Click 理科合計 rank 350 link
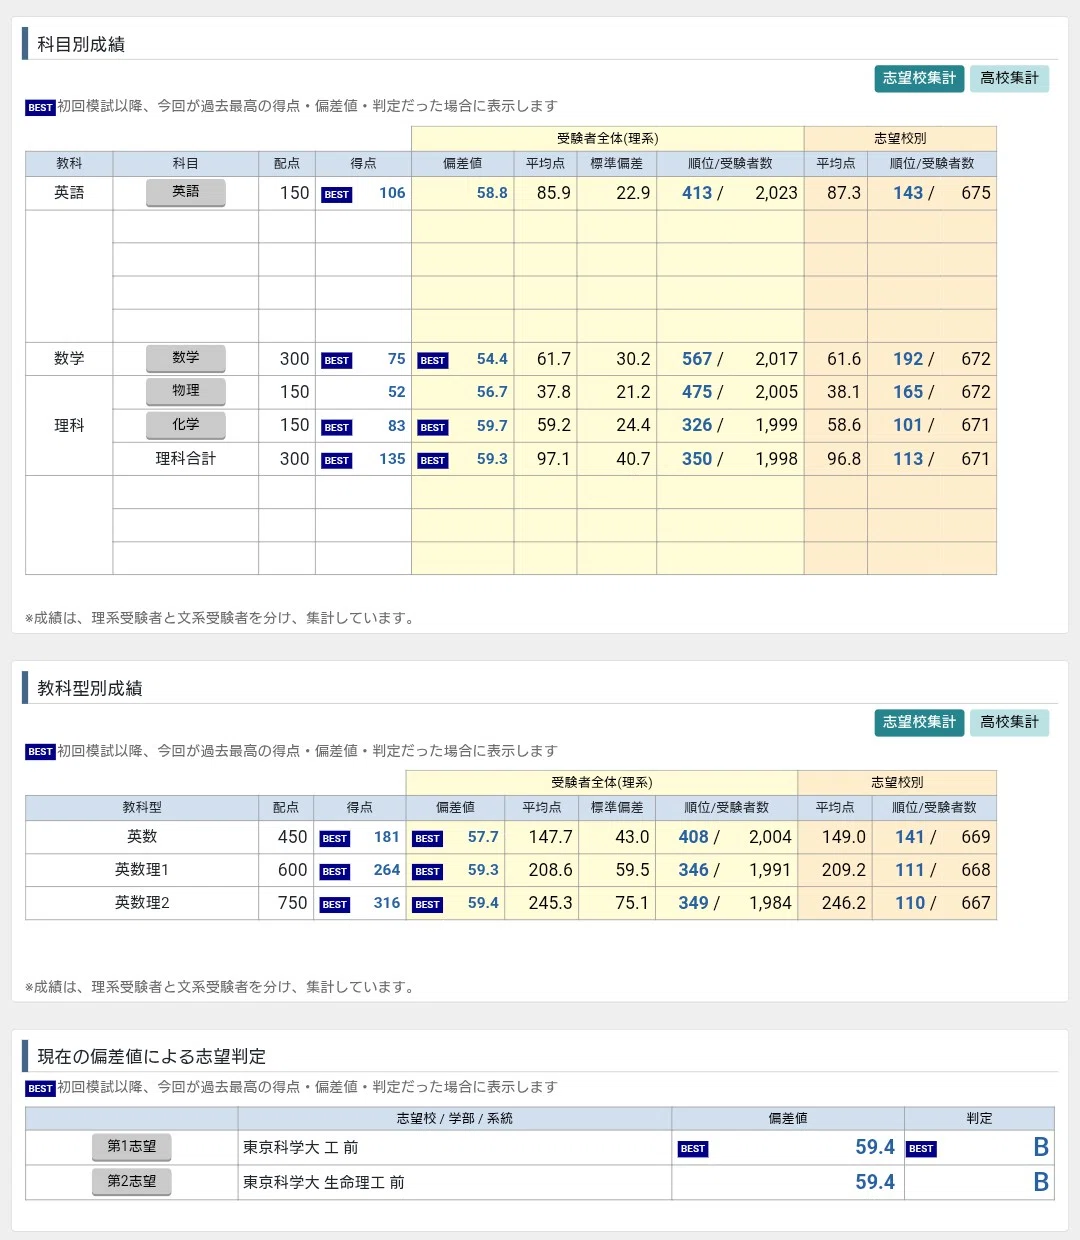 tap(697, 459)
